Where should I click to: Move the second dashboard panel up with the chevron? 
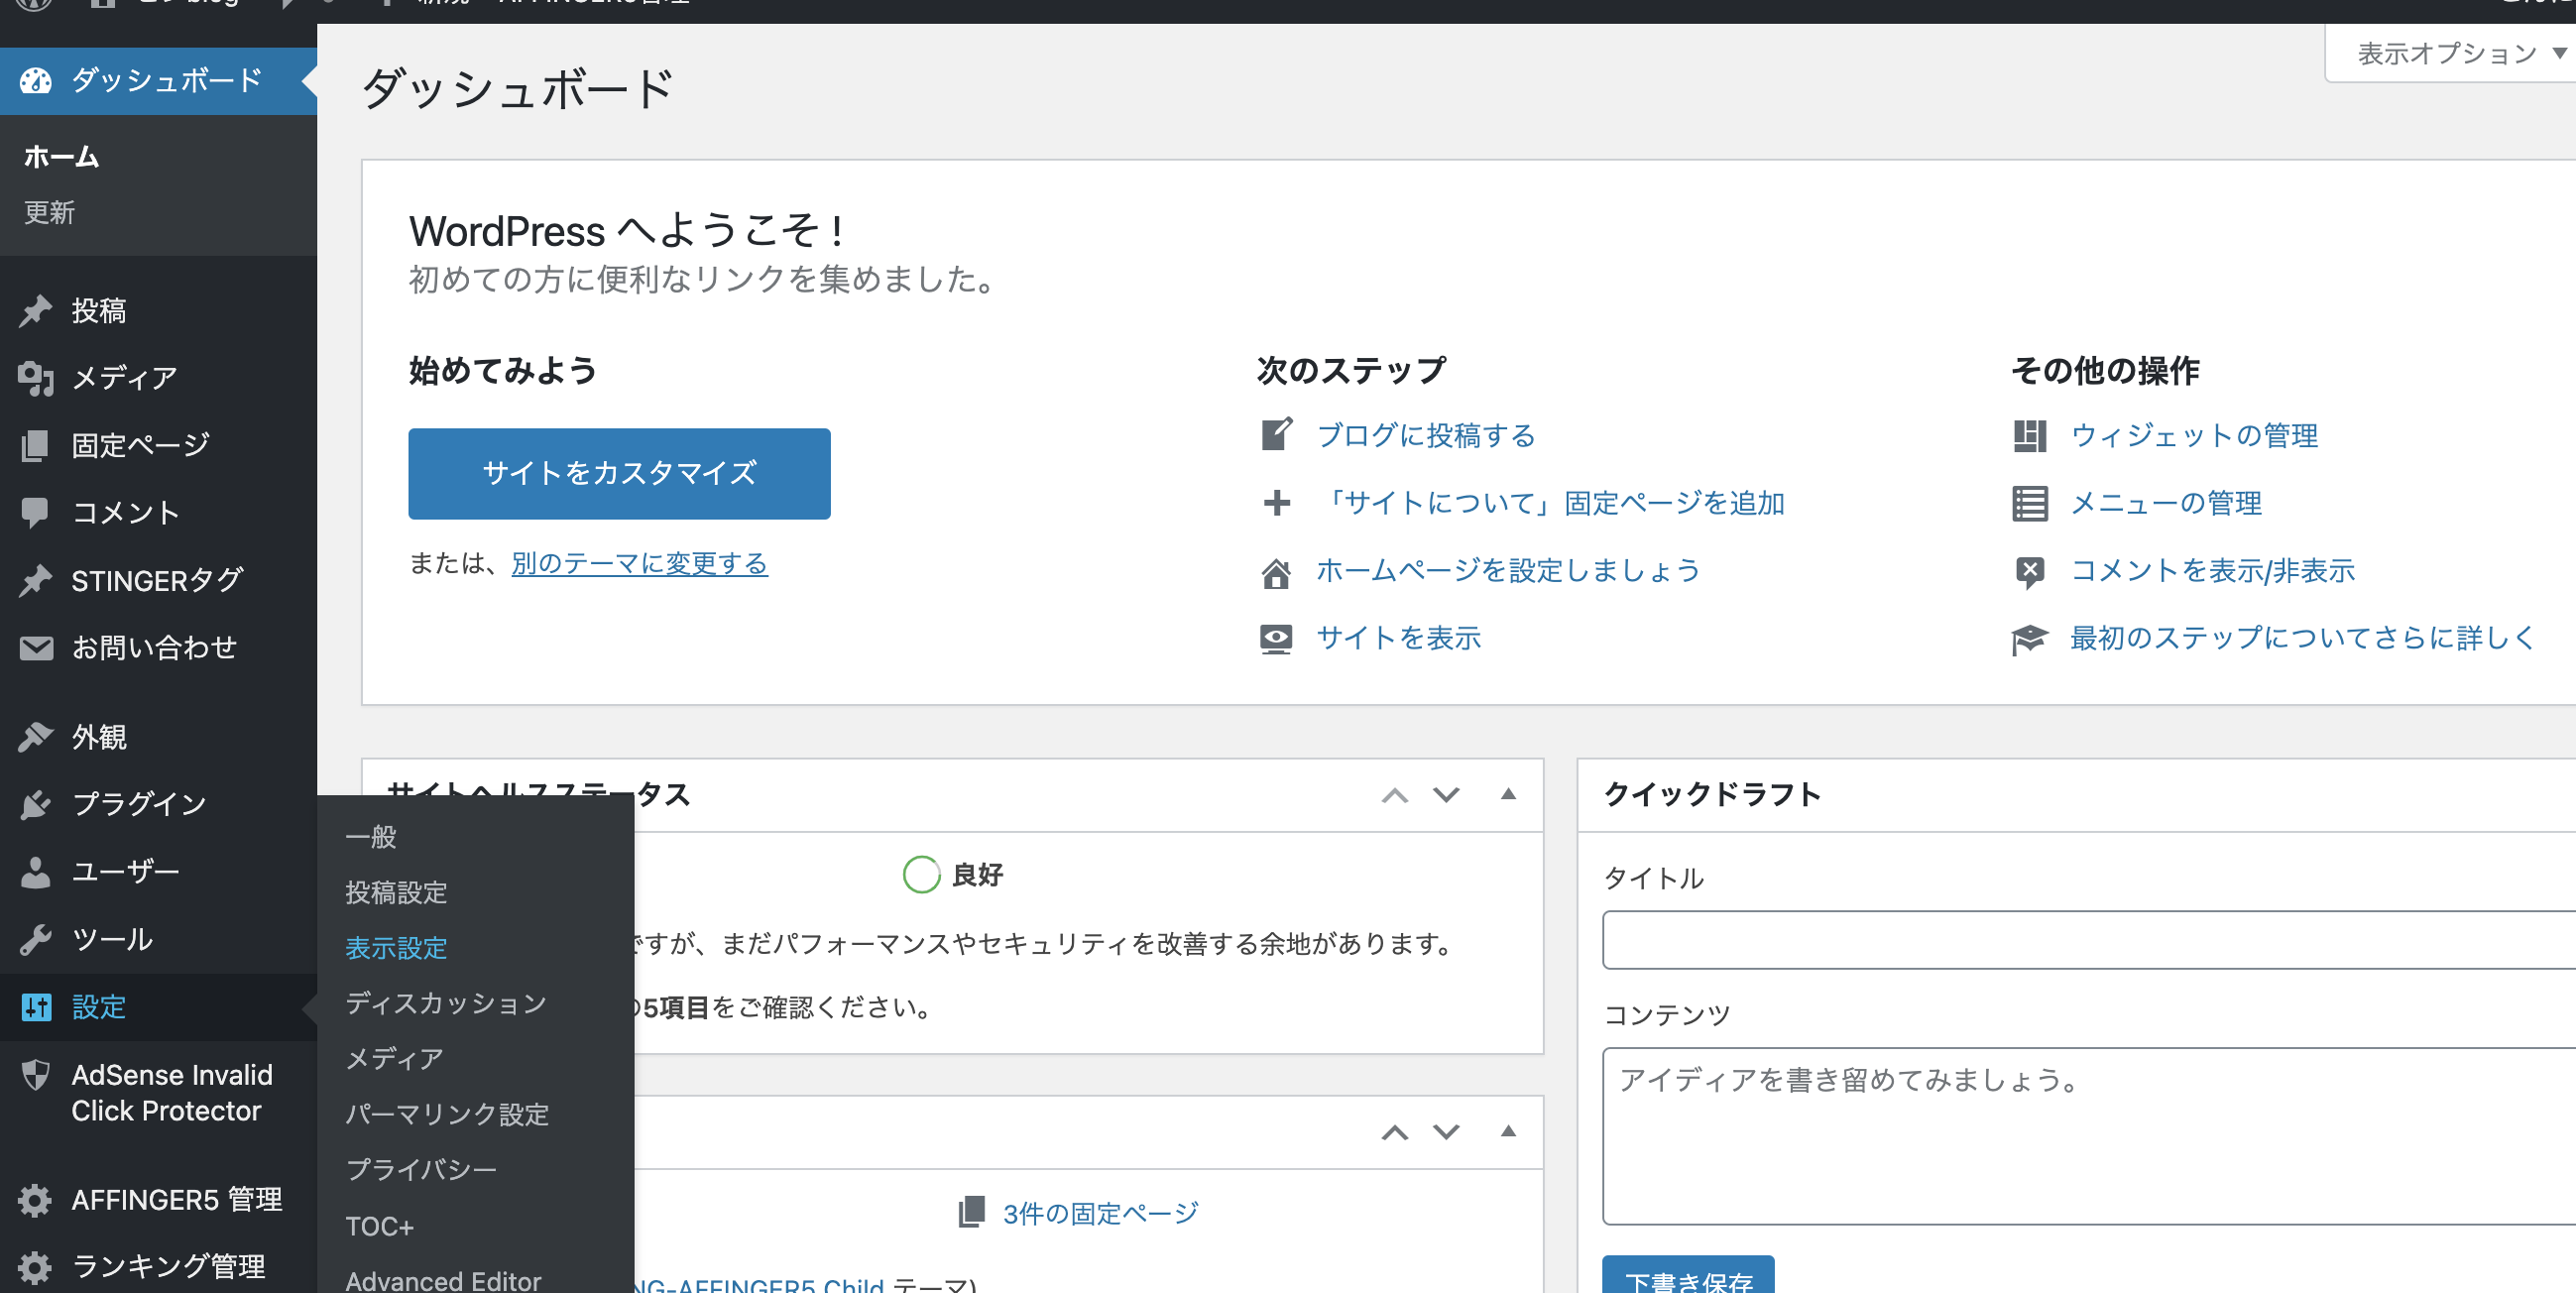(x=1395, y=1132)
